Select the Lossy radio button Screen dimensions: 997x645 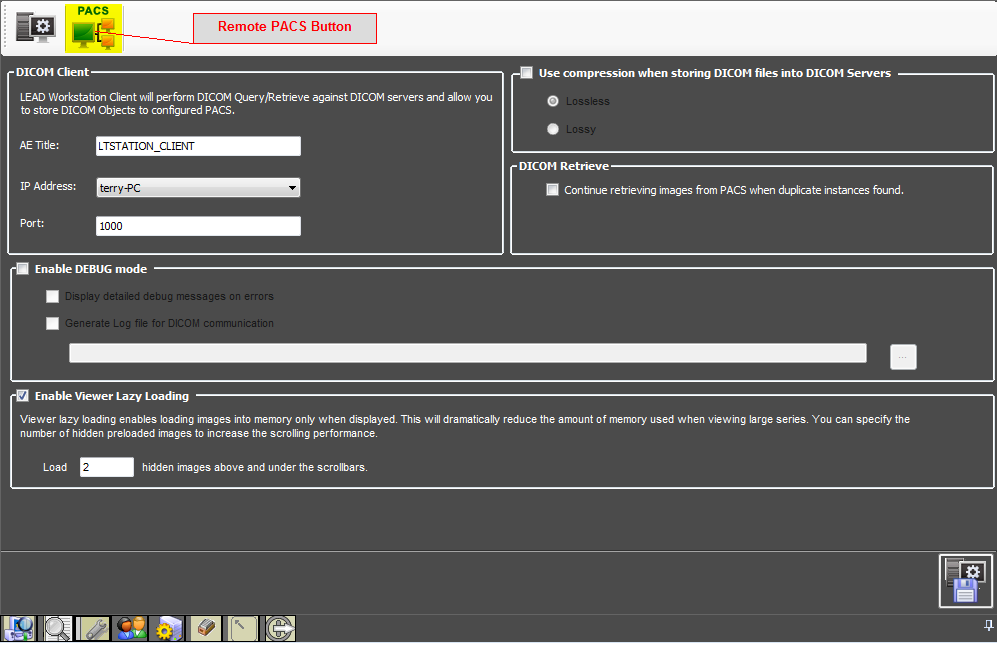553,129
